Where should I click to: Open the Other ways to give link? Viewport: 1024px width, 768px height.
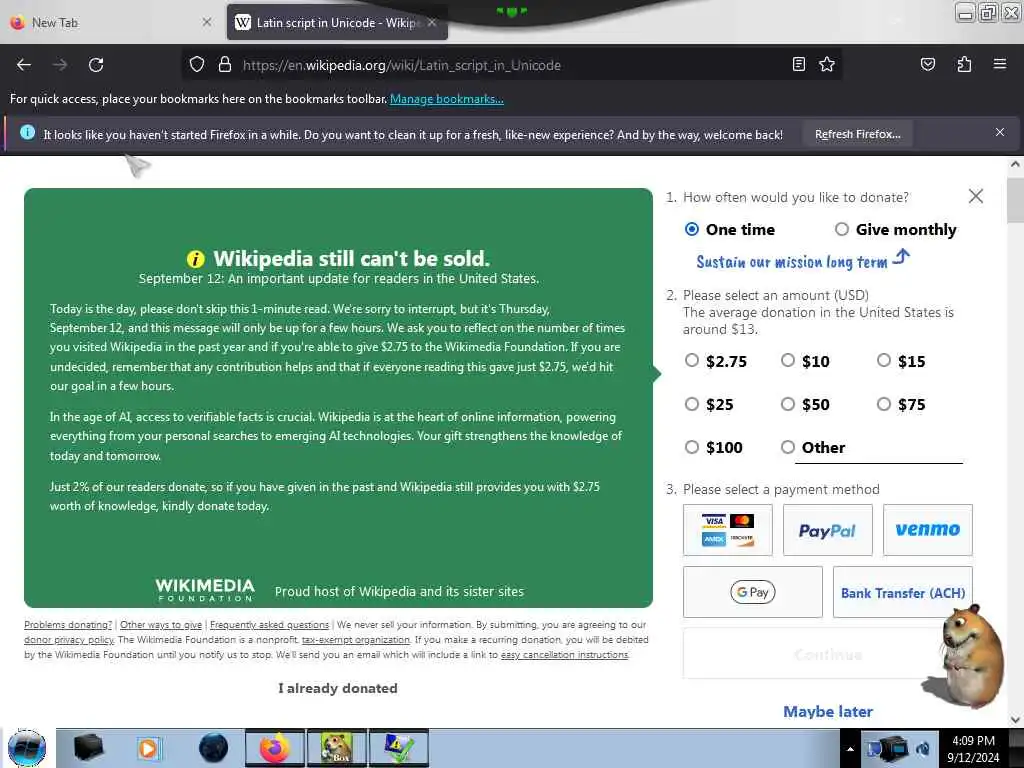(x=161, y=625)
